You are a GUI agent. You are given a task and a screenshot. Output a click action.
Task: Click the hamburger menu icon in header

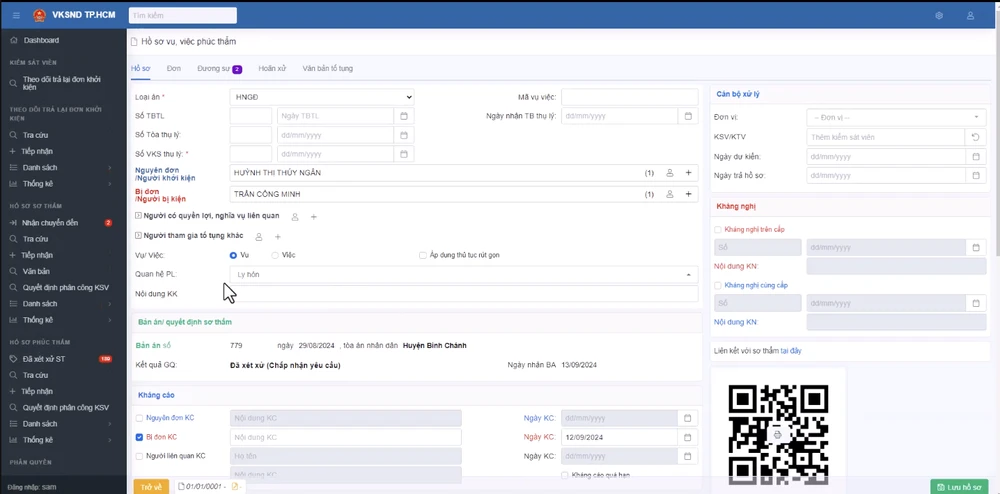[x=16, y=15]
